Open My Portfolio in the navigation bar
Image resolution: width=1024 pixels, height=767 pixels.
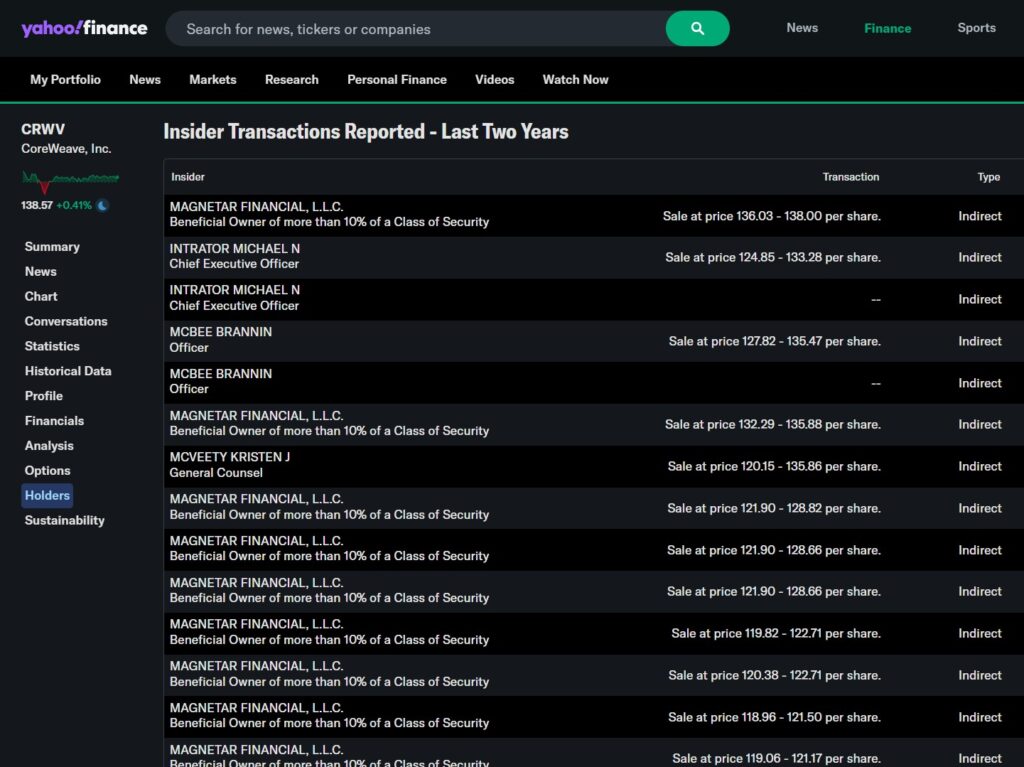coord(65,80)
